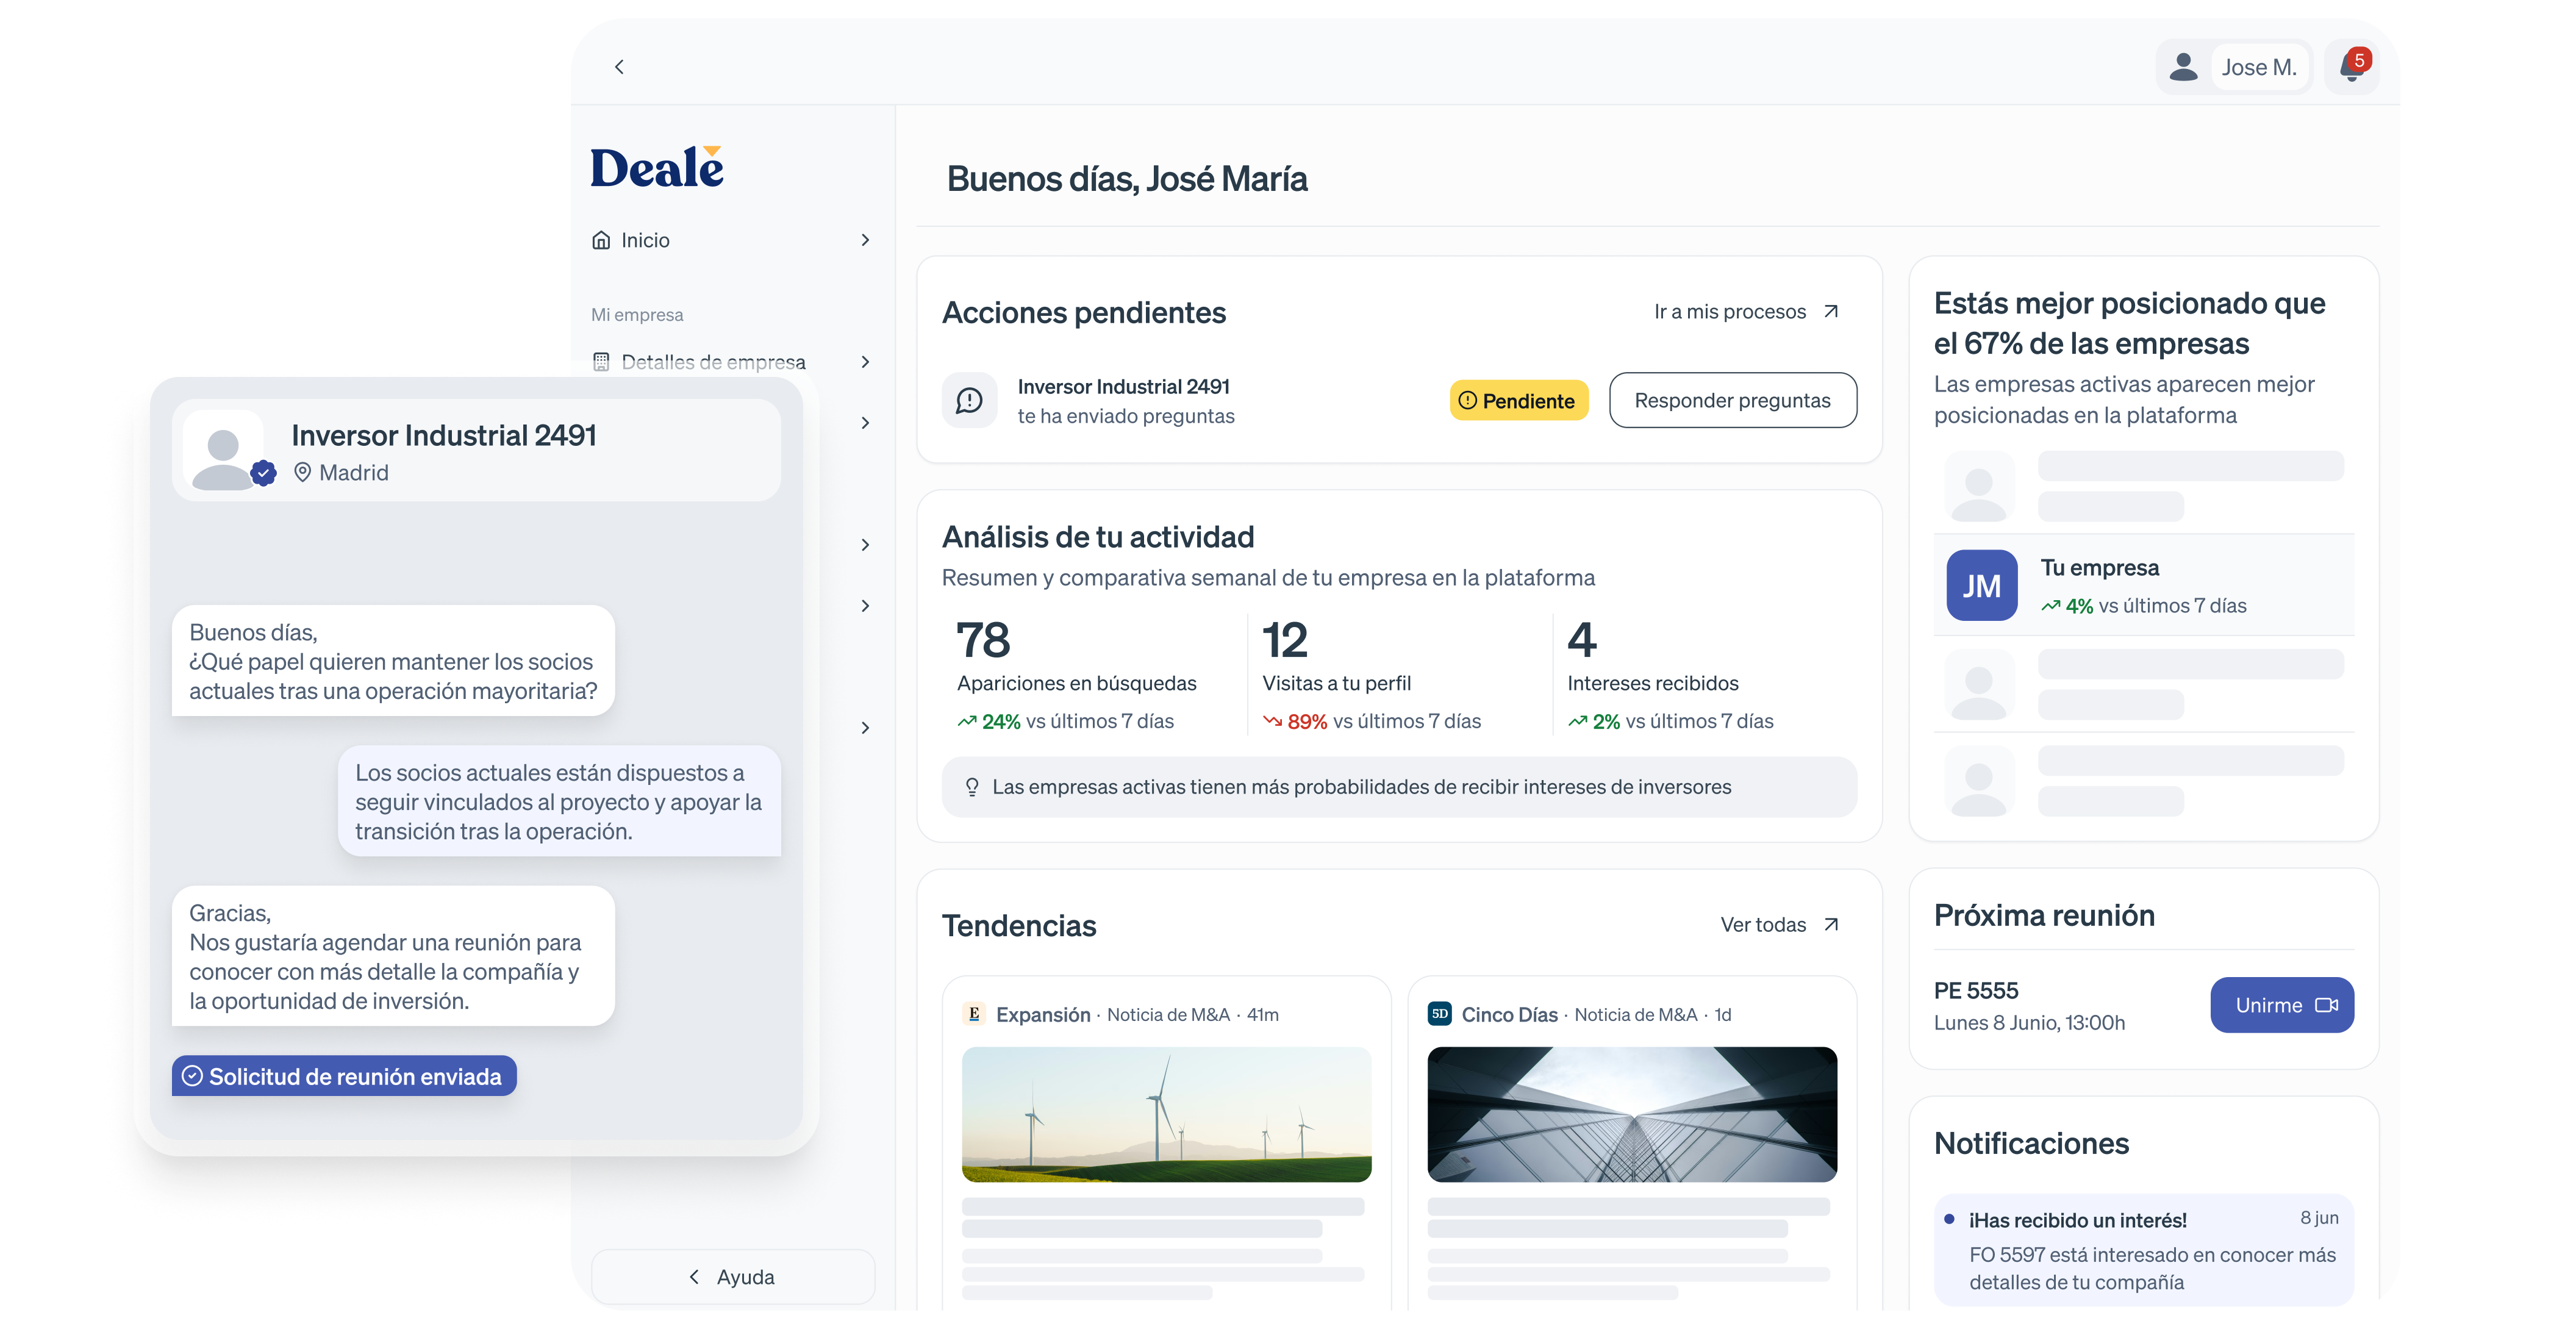Click Lunes 8 Junio, 13:00h meeting date
Image resolution: width=2576 pixels, height=1329 pixels.
pos(2029,1023)
